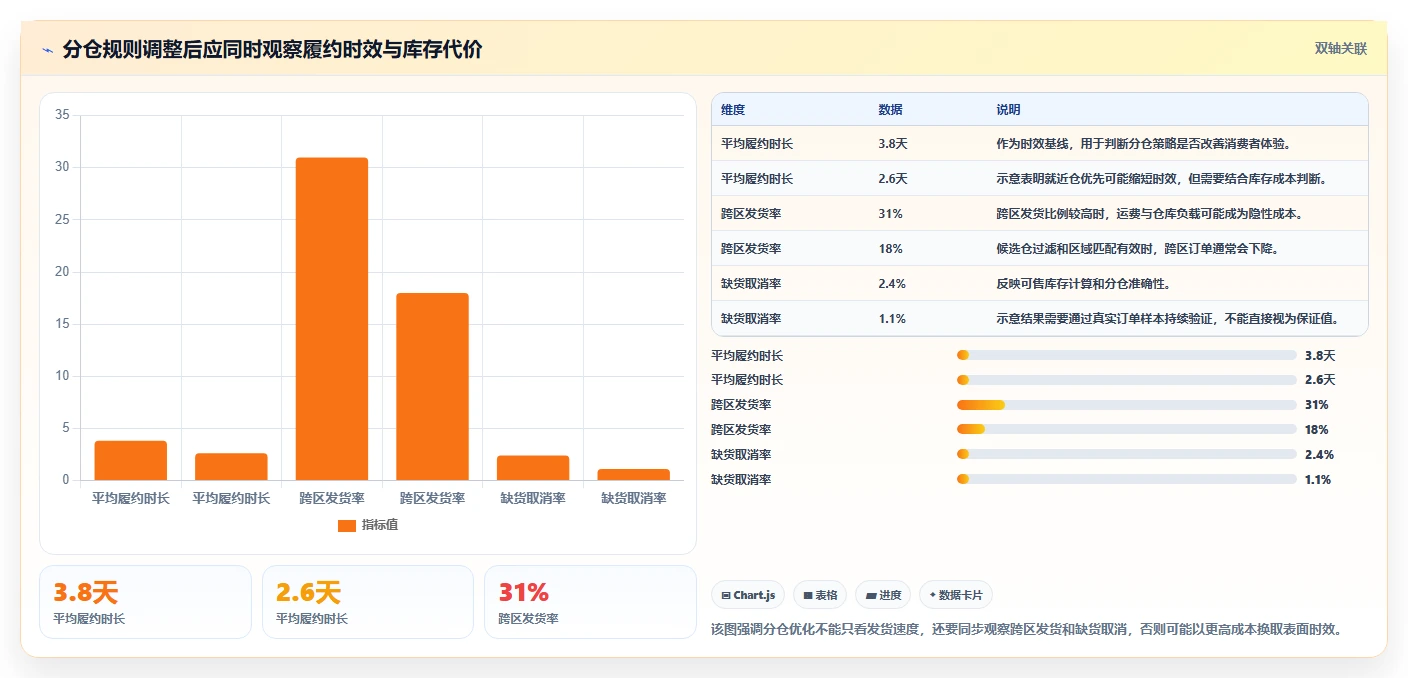The image size is (1408, 678).
Task: Click the chart bar with value 2.4
Action: pyautogui.click(x=533, y=468)
